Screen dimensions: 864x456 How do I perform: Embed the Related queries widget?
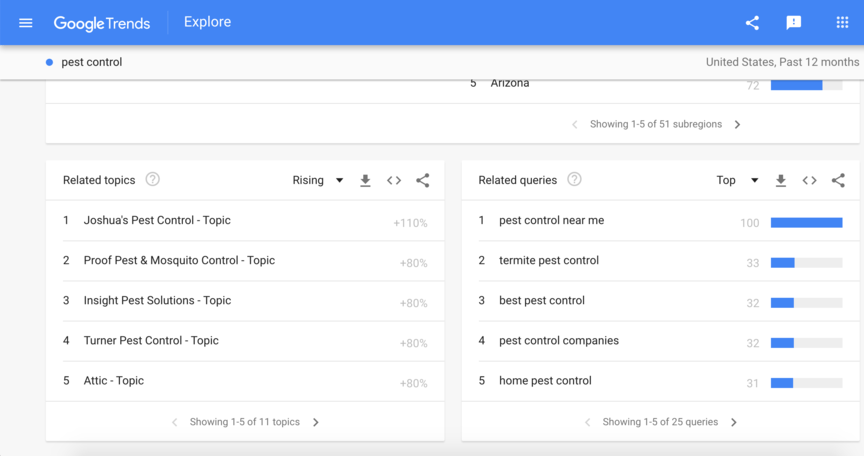pyautogui.click(x=809, y=181)
